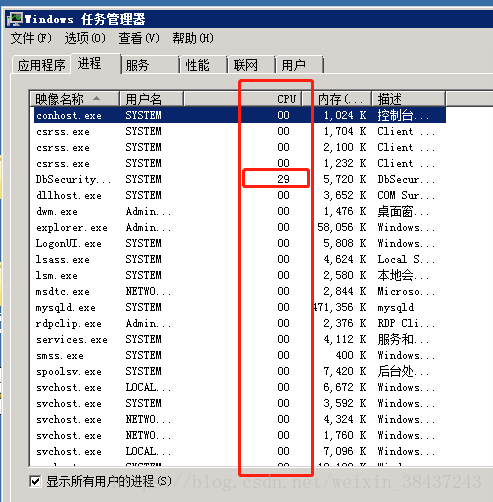The image size is (493, 502).
Task: Switch to the 应用程序 tab
Action: [42, 65]
